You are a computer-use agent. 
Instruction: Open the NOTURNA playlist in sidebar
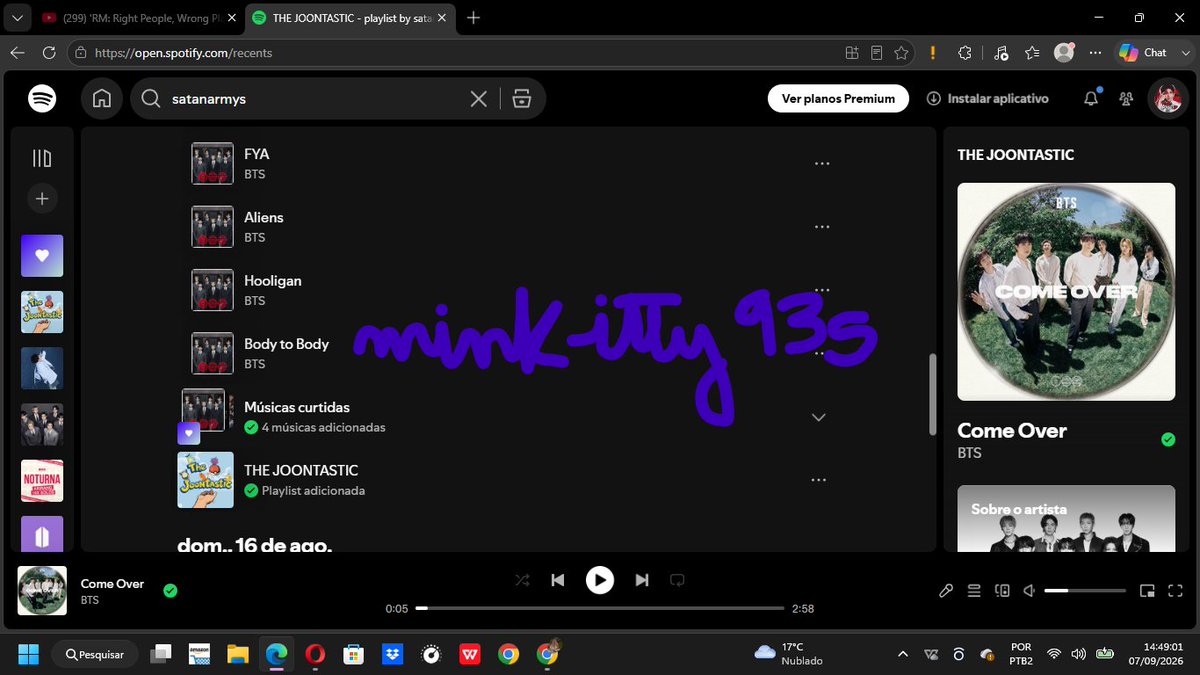point(42,480)
